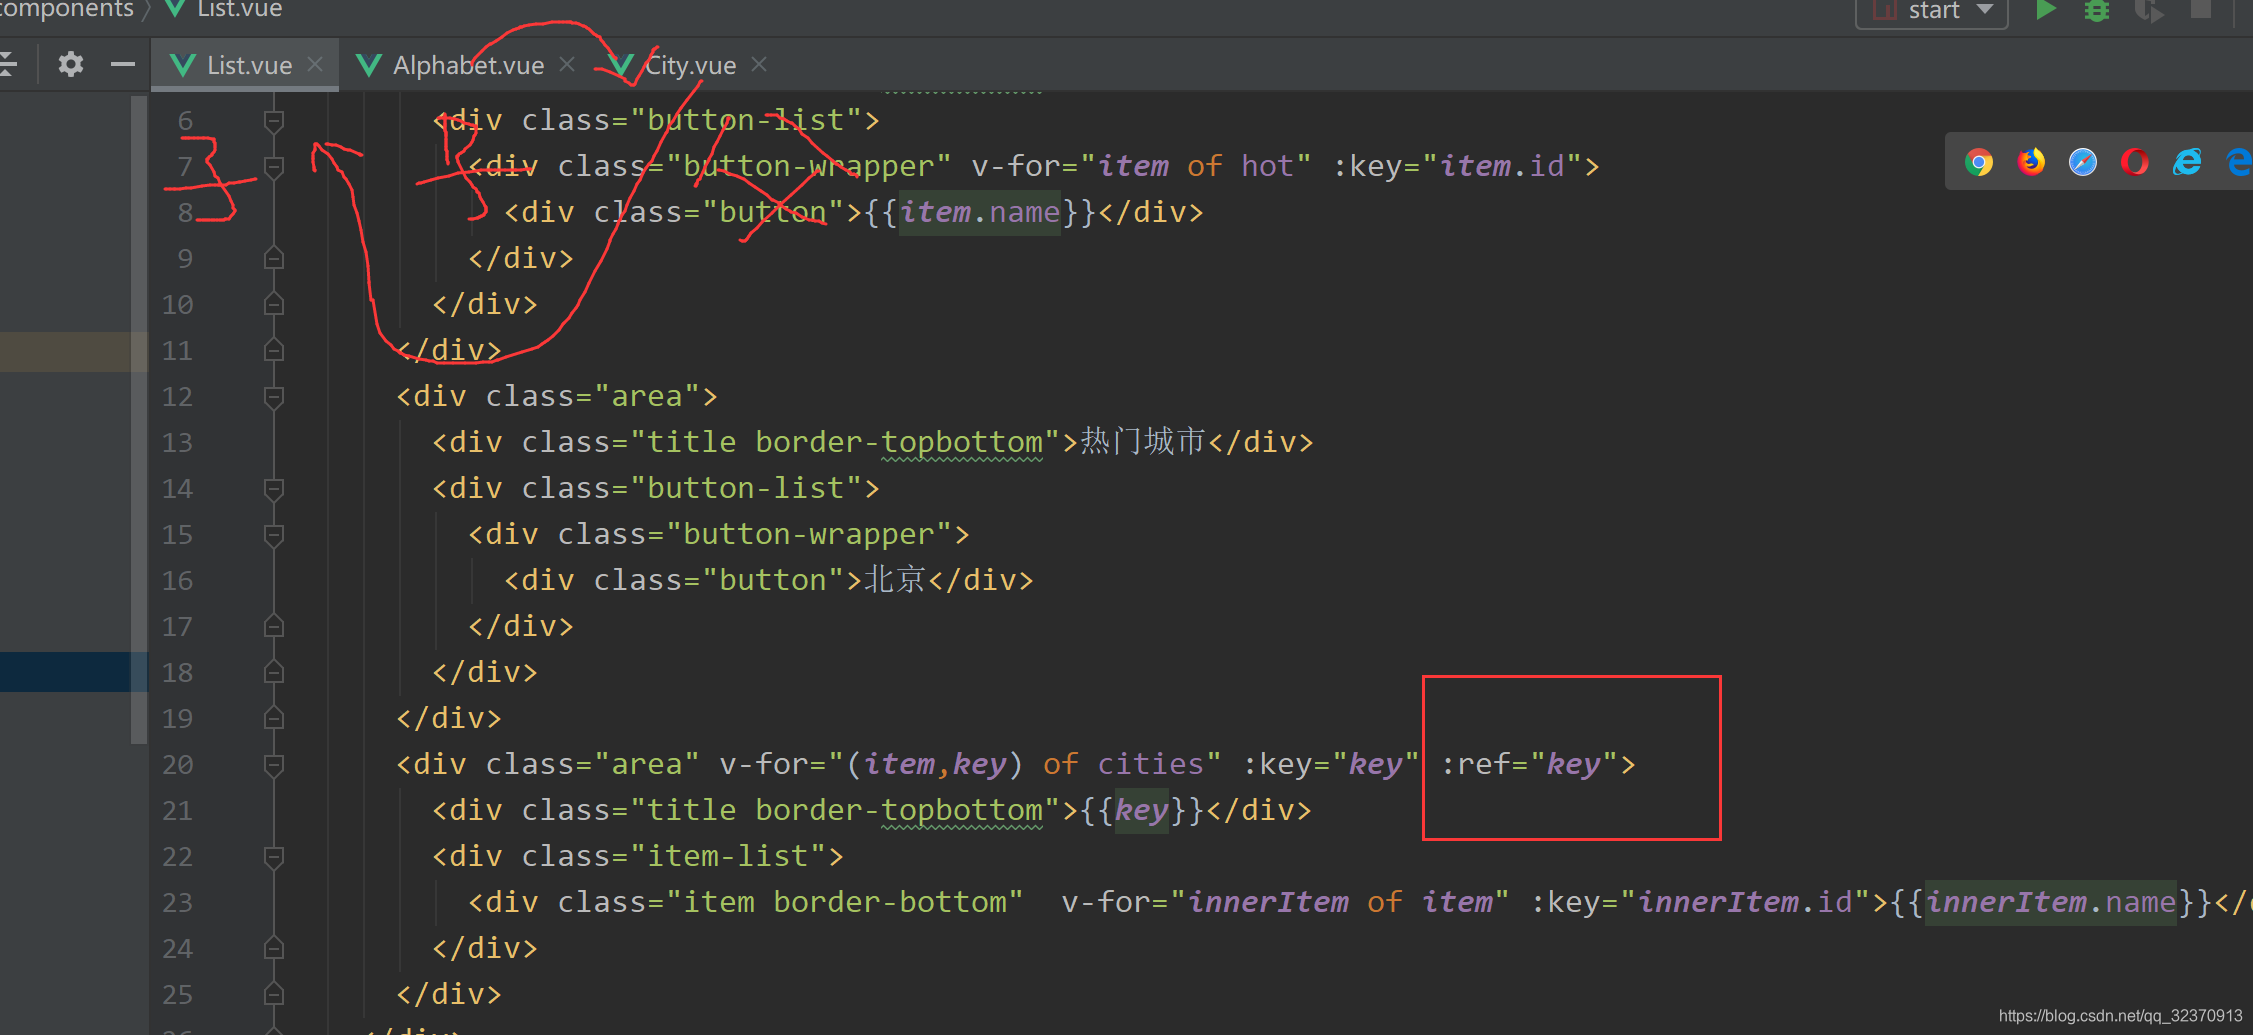The height and width of the screenshot is (1035, 2253).
Task: Place cursor on text 北京
Action: (x=895, y=579)
